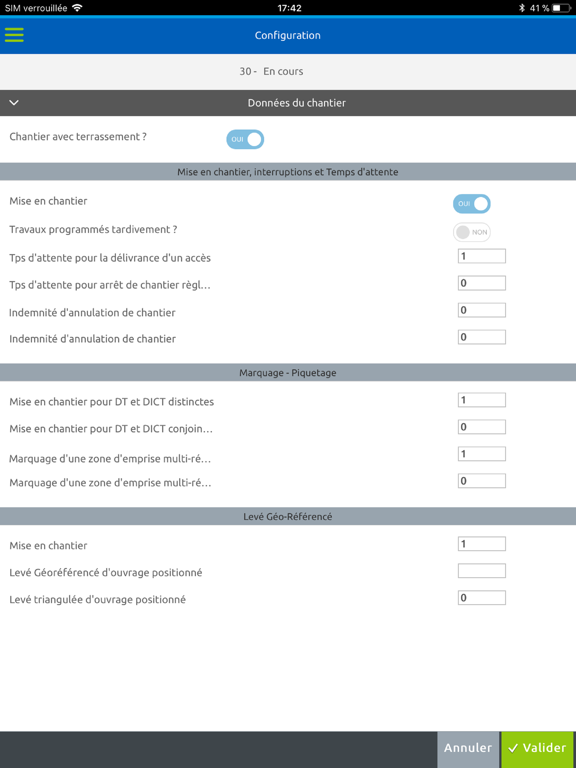Viewport: 576px width, 768px height.
Task: Select the Marquage zone d'emprise field showing 0
Action: pyautogui.click(x=481, y=481)
